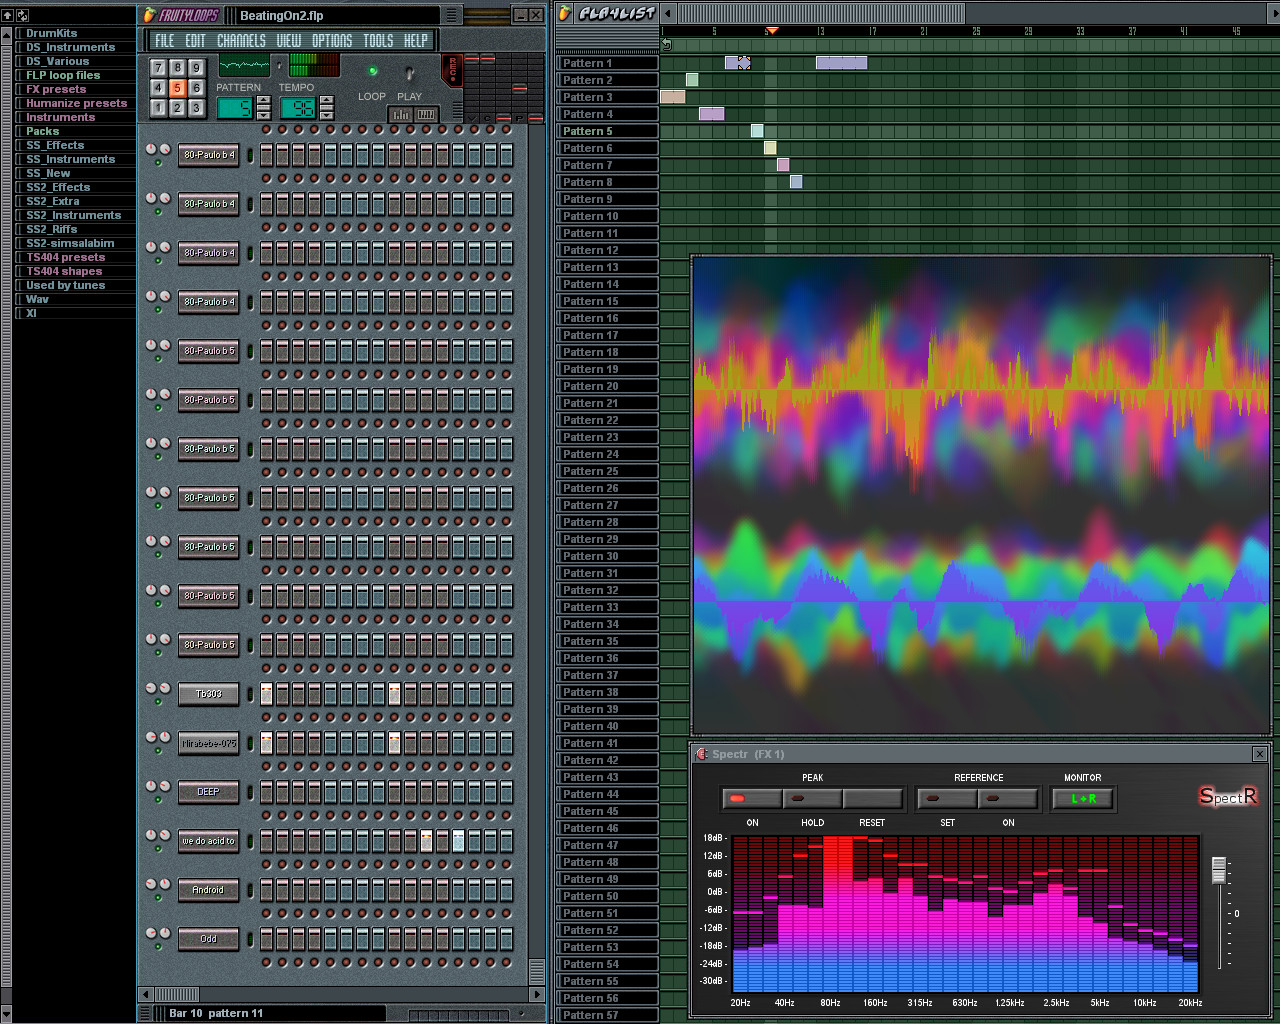The image size is (1280, 1024).
Task: Select pattern number 3 on the keypad
Action: click(196, 108)
